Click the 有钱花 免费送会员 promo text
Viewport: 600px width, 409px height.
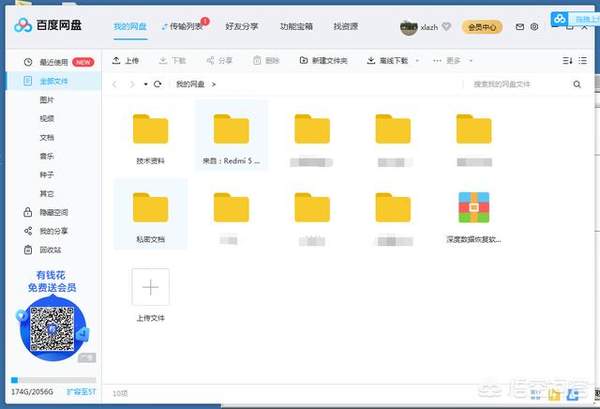(52, 281)
